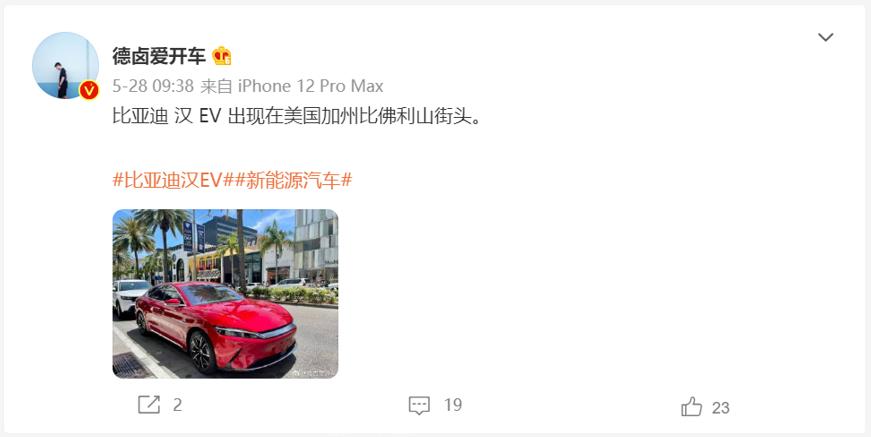
Task: Click the like count 23
Action: pos(720,408)
